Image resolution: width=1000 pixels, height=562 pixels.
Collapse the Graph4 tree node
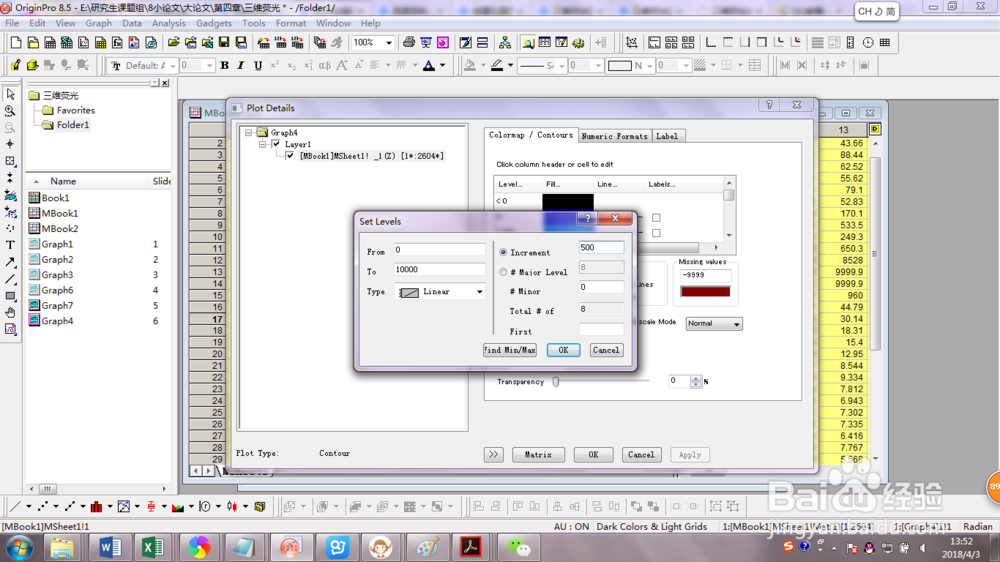249,133
